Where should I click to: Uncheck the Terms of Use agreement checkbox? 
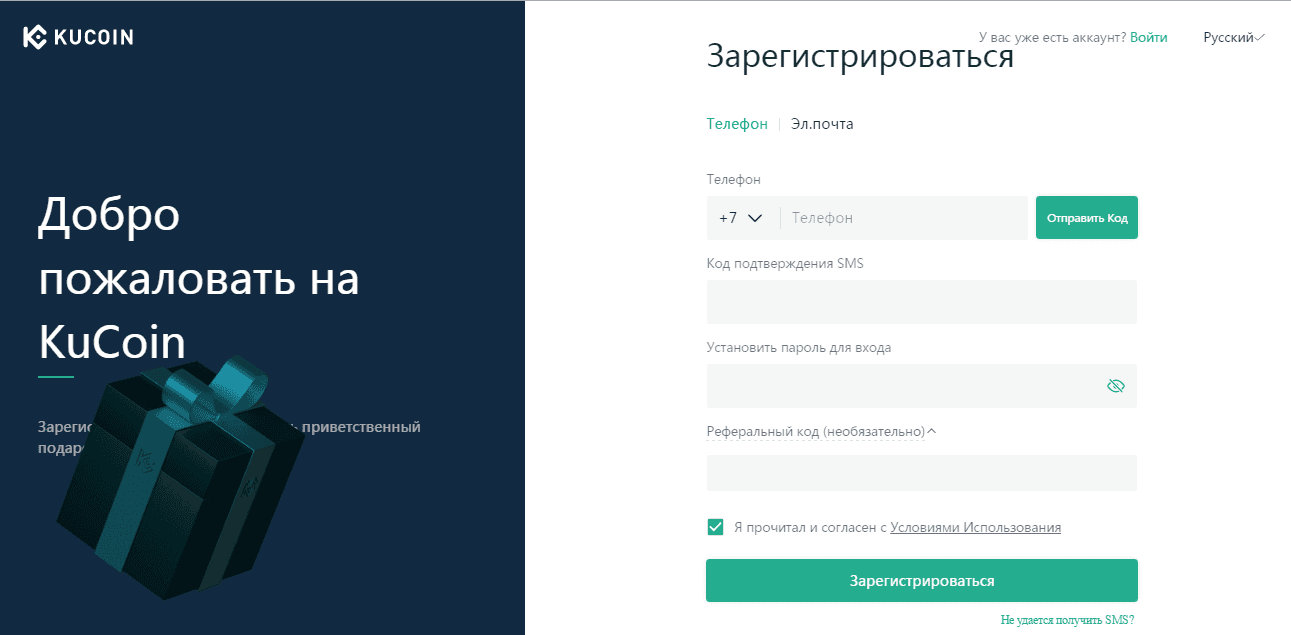[x=715, y=527]
